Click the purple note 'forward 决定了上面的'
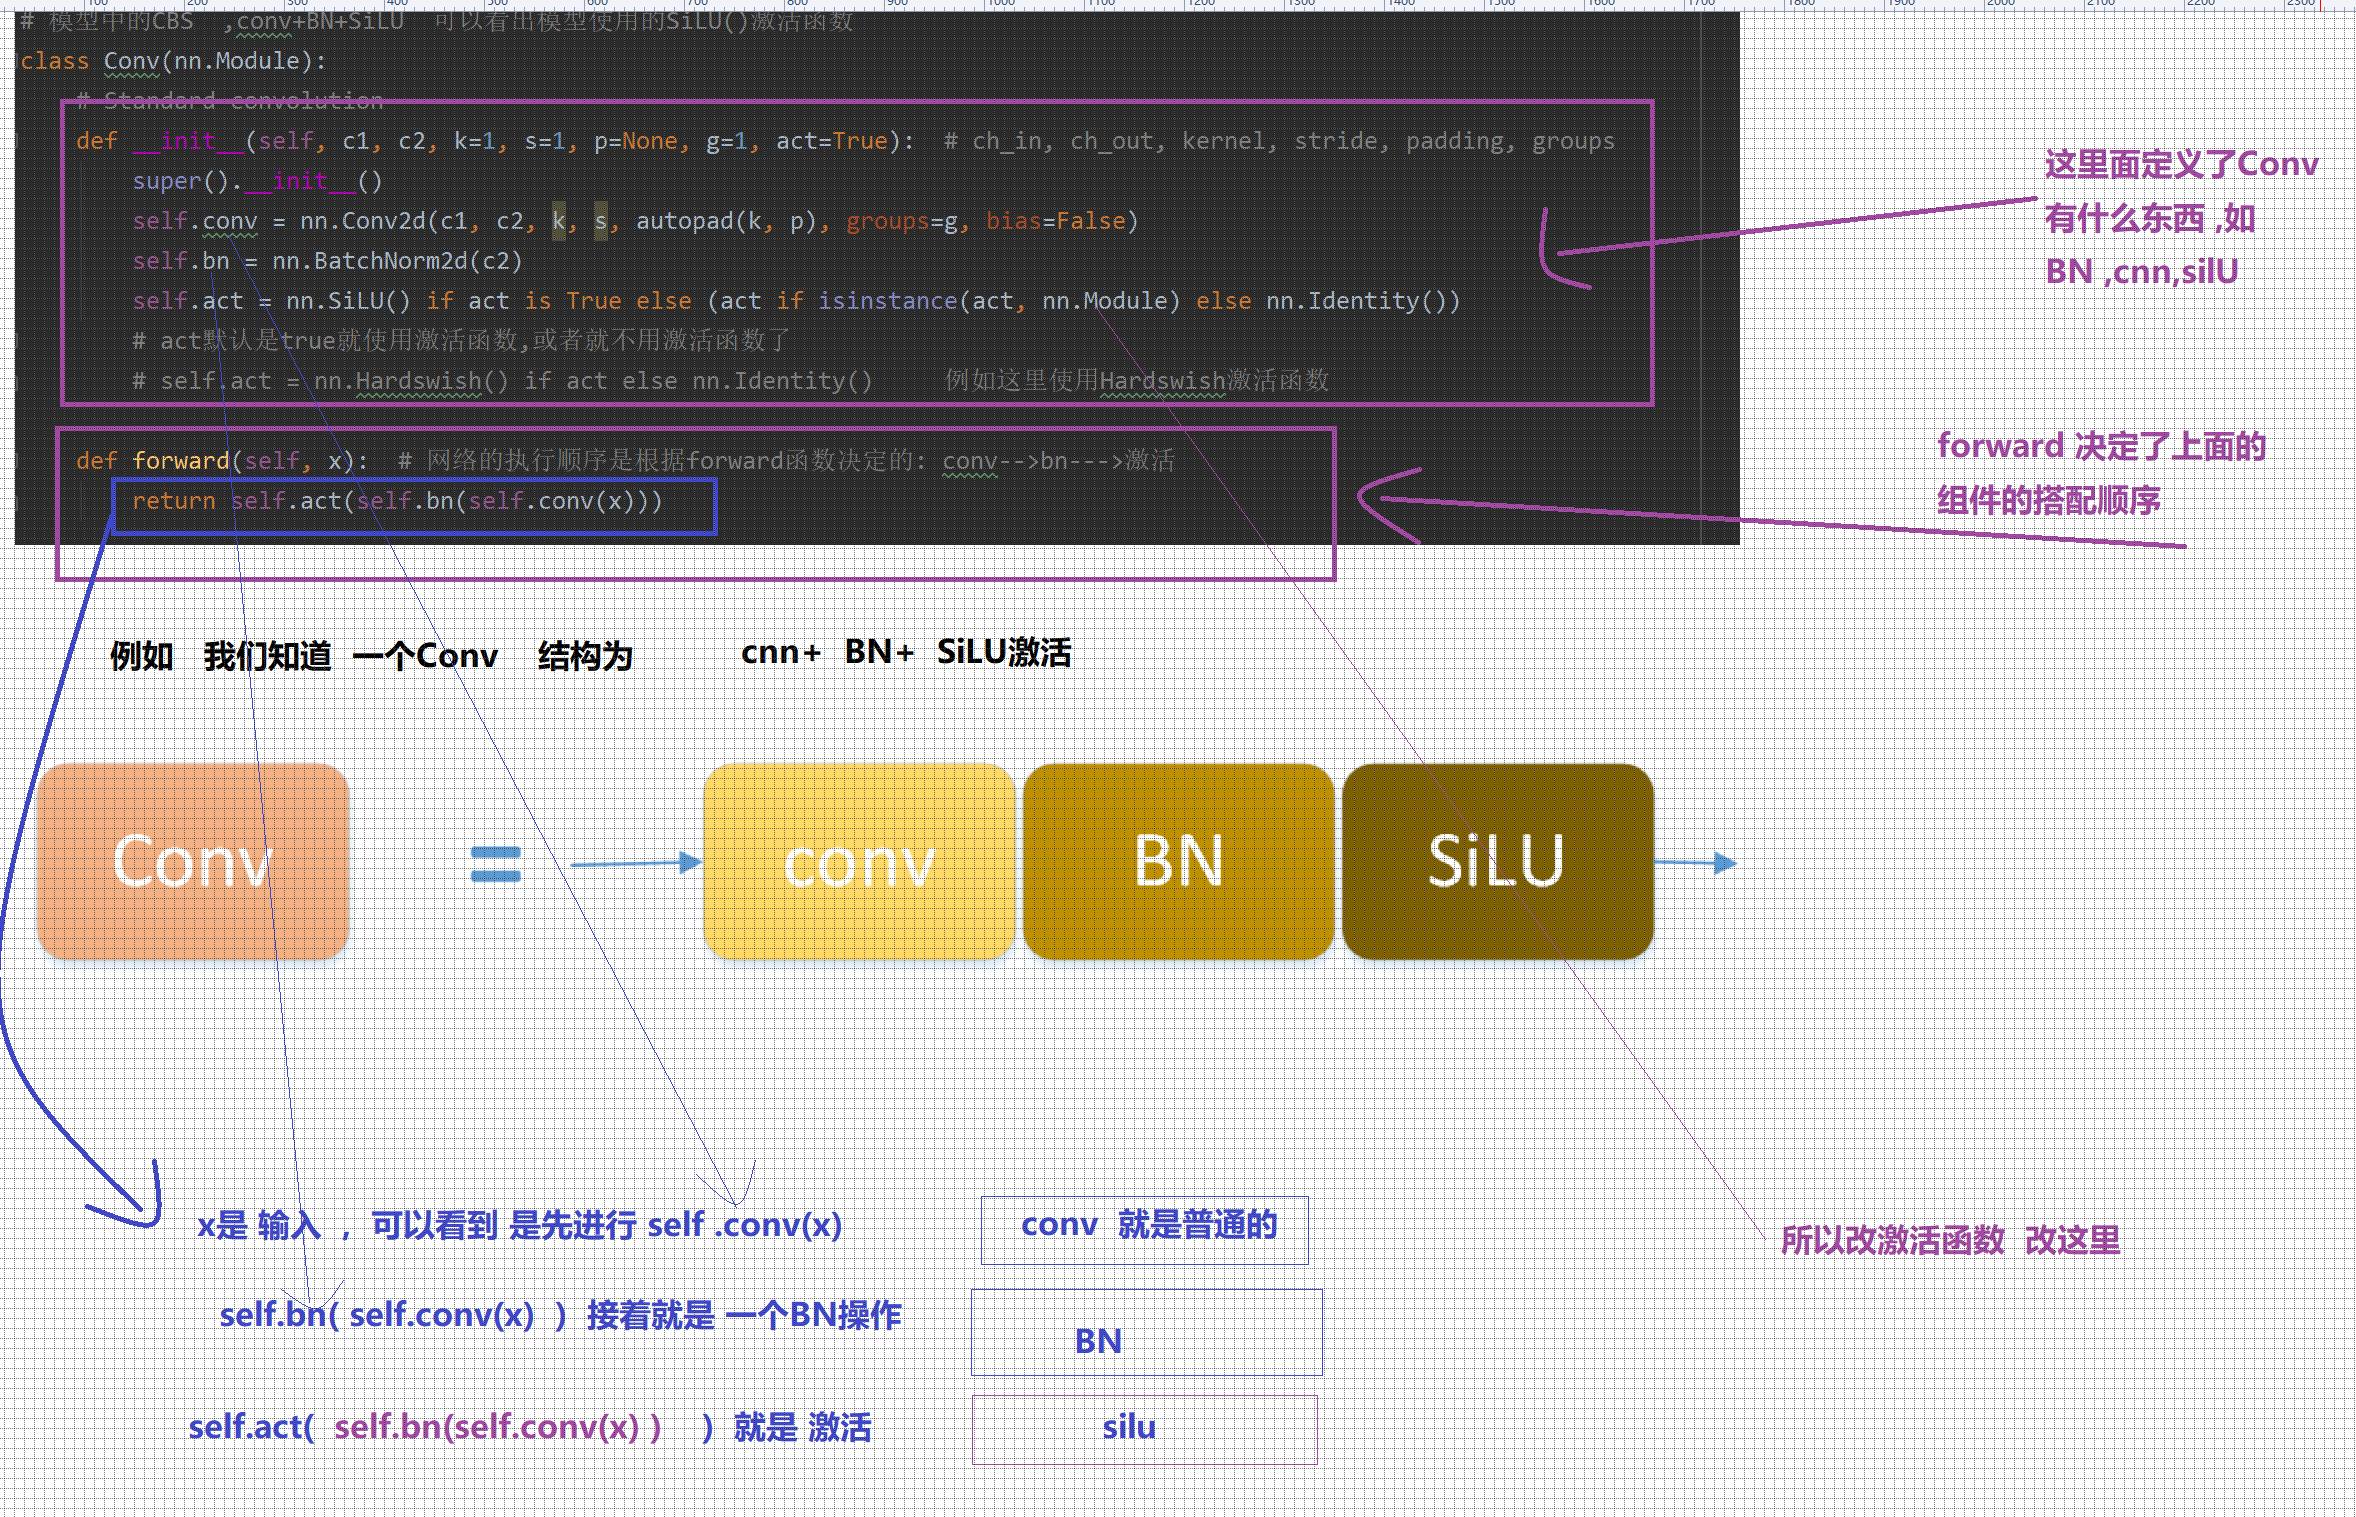2356x1517 pixels. pos(2101,446)
